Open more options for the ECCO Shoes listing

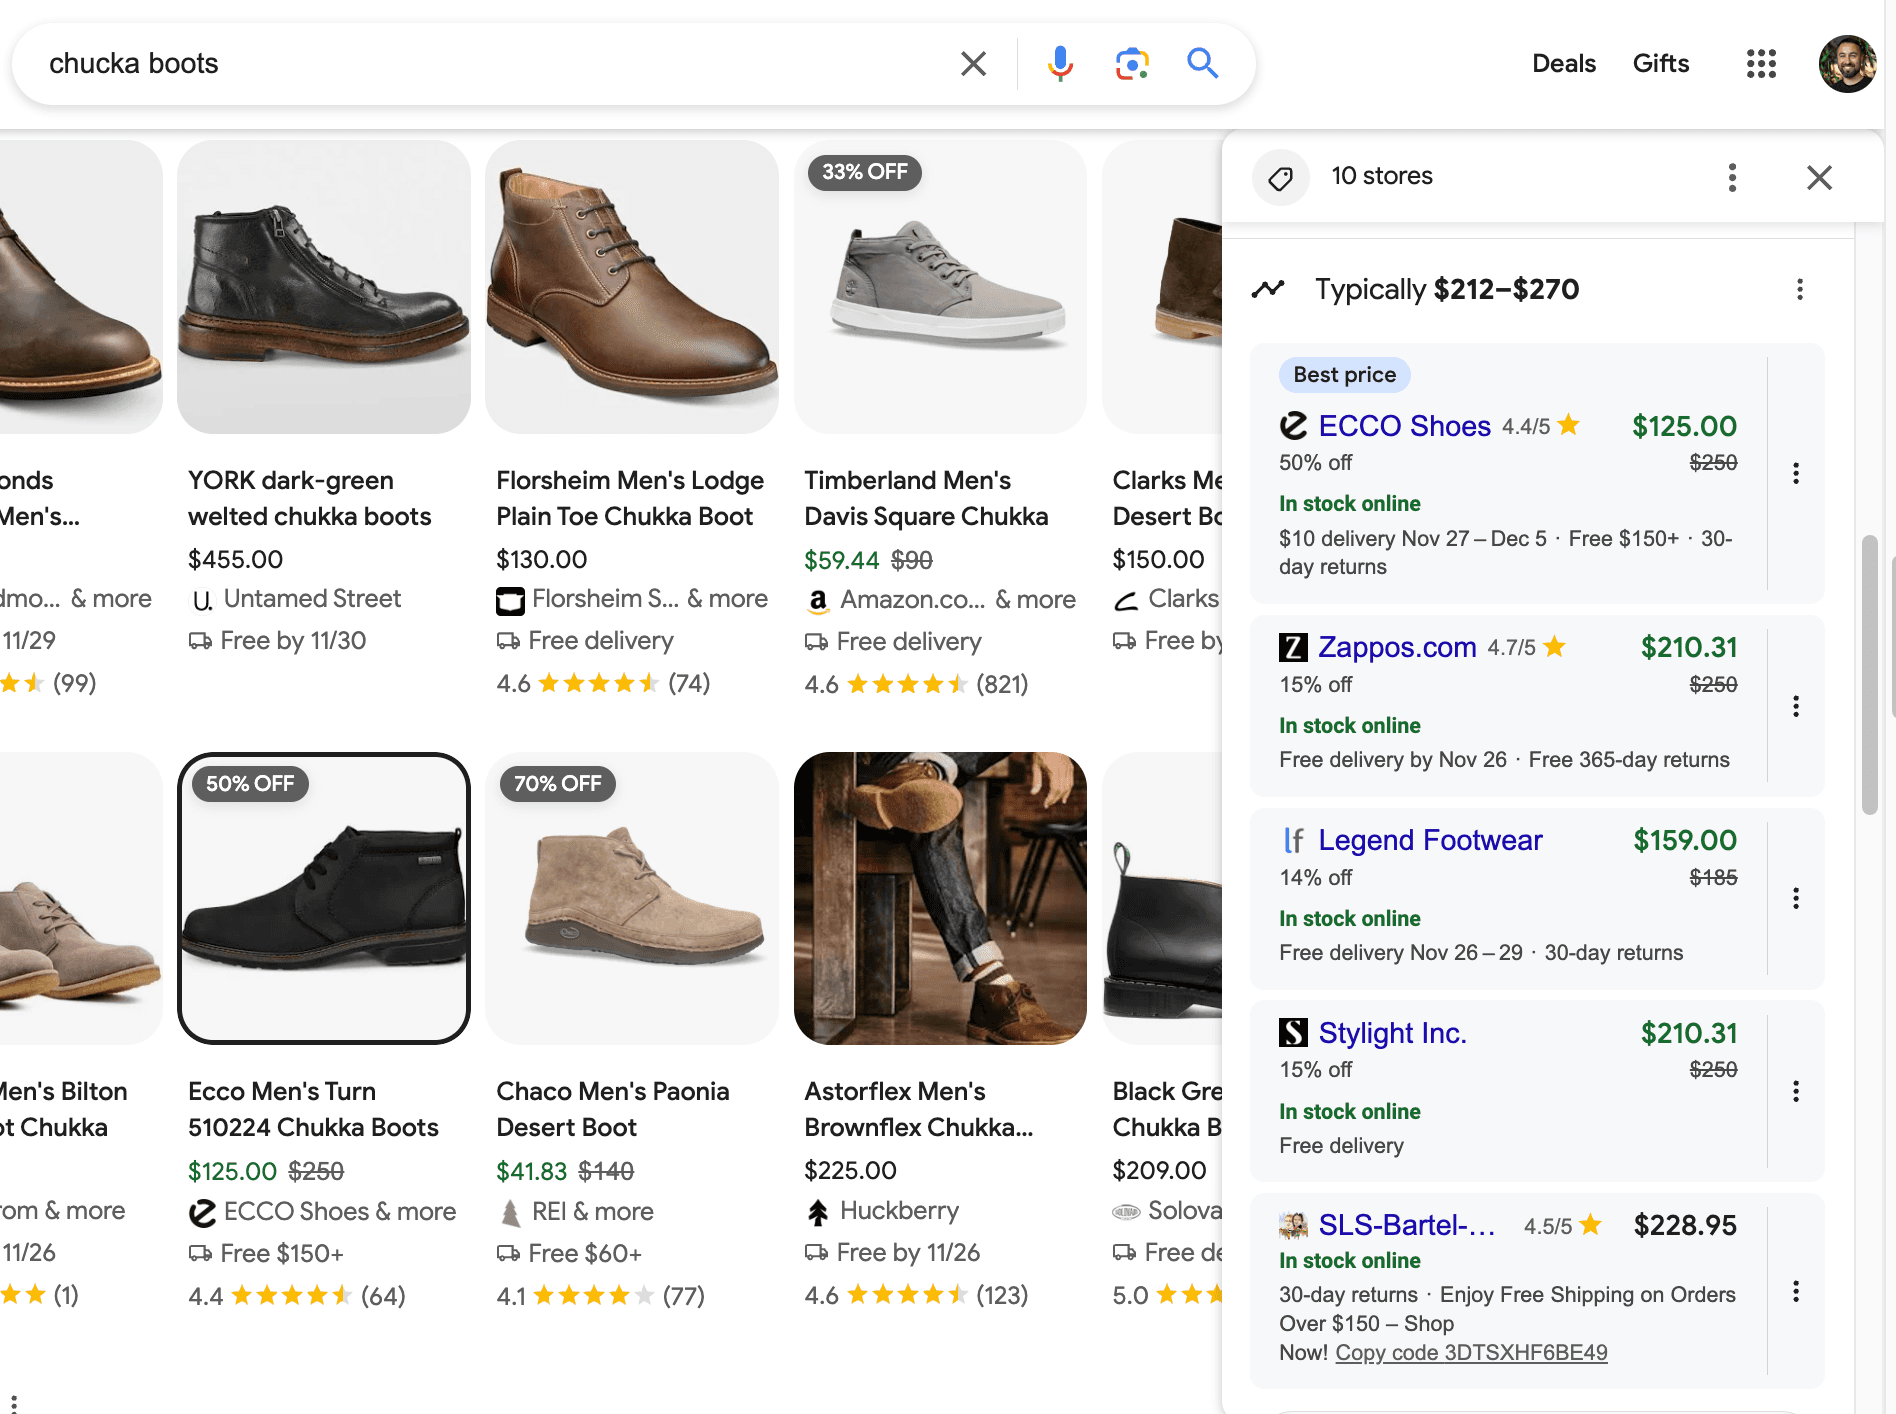(1796, 473)
